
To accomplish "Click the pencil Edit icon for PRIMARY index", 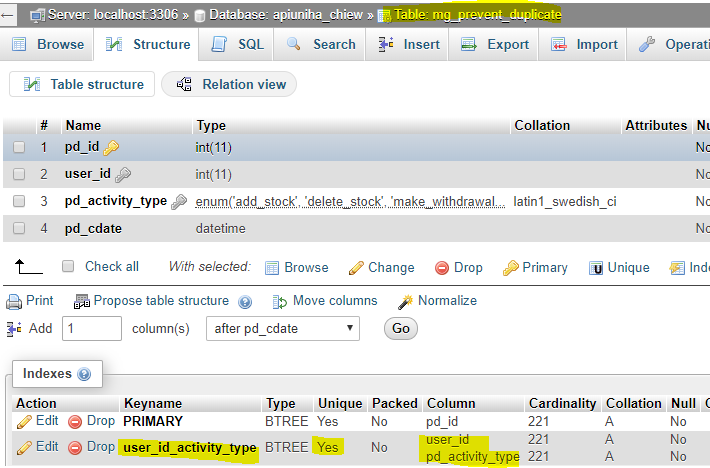I will [24, 422].
